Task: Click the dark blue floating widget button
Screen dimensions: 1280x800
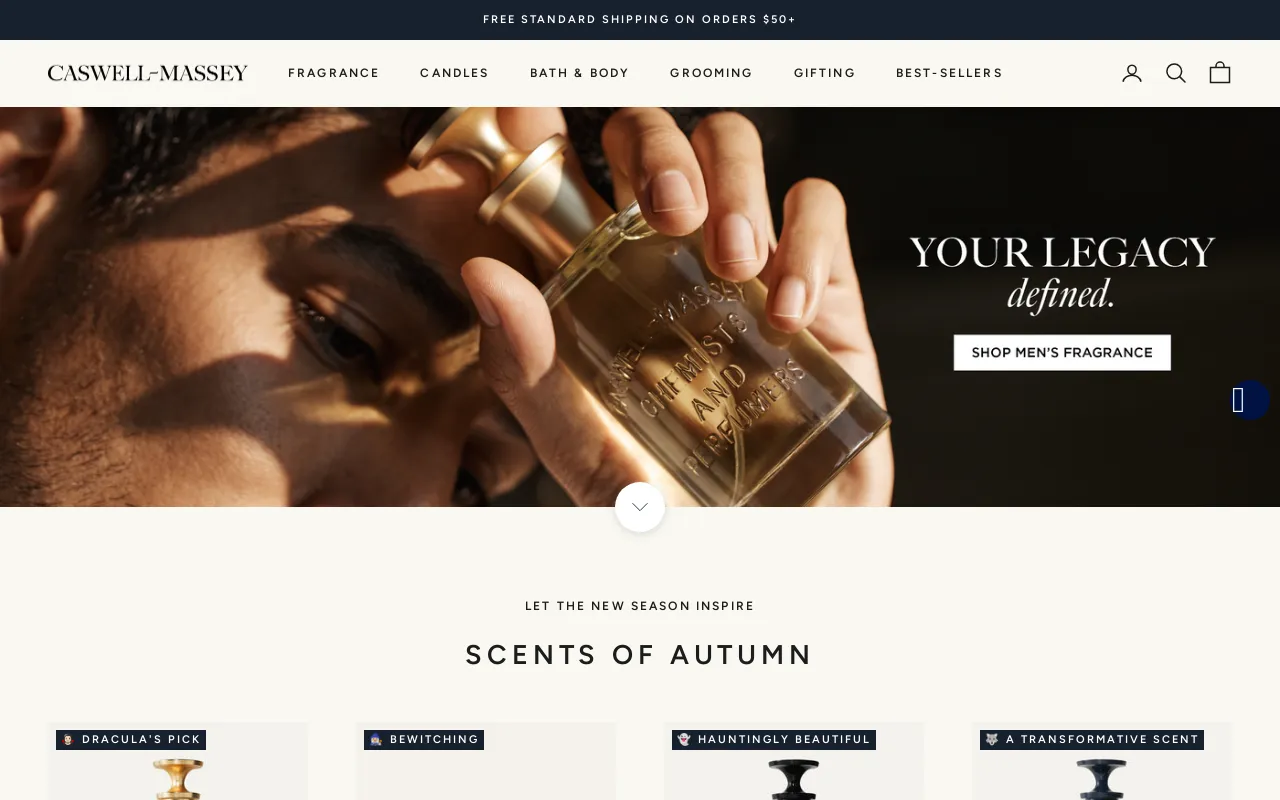Action: click(1249, 400)
